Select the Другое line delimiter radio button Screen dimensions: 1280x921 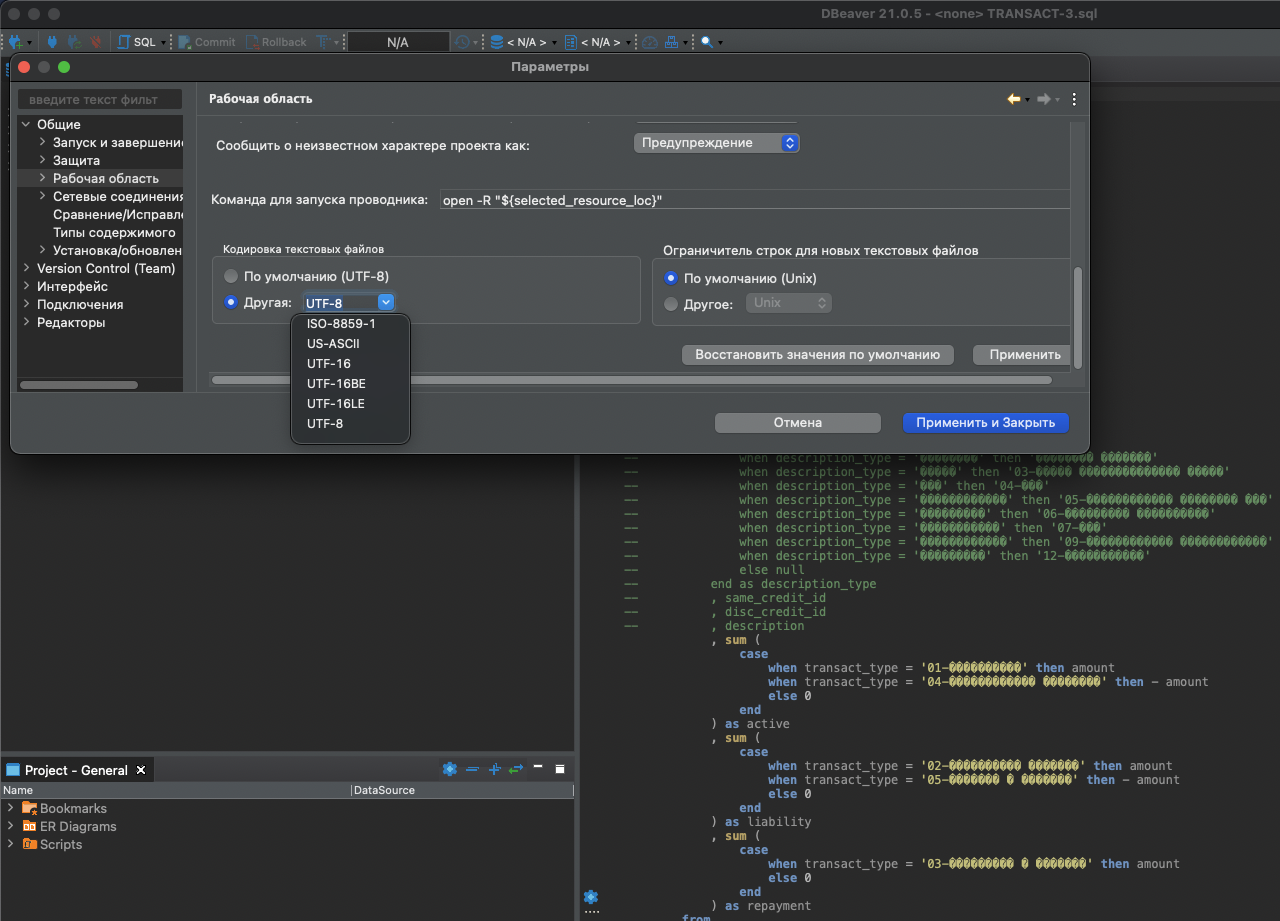tap(670, 303)
